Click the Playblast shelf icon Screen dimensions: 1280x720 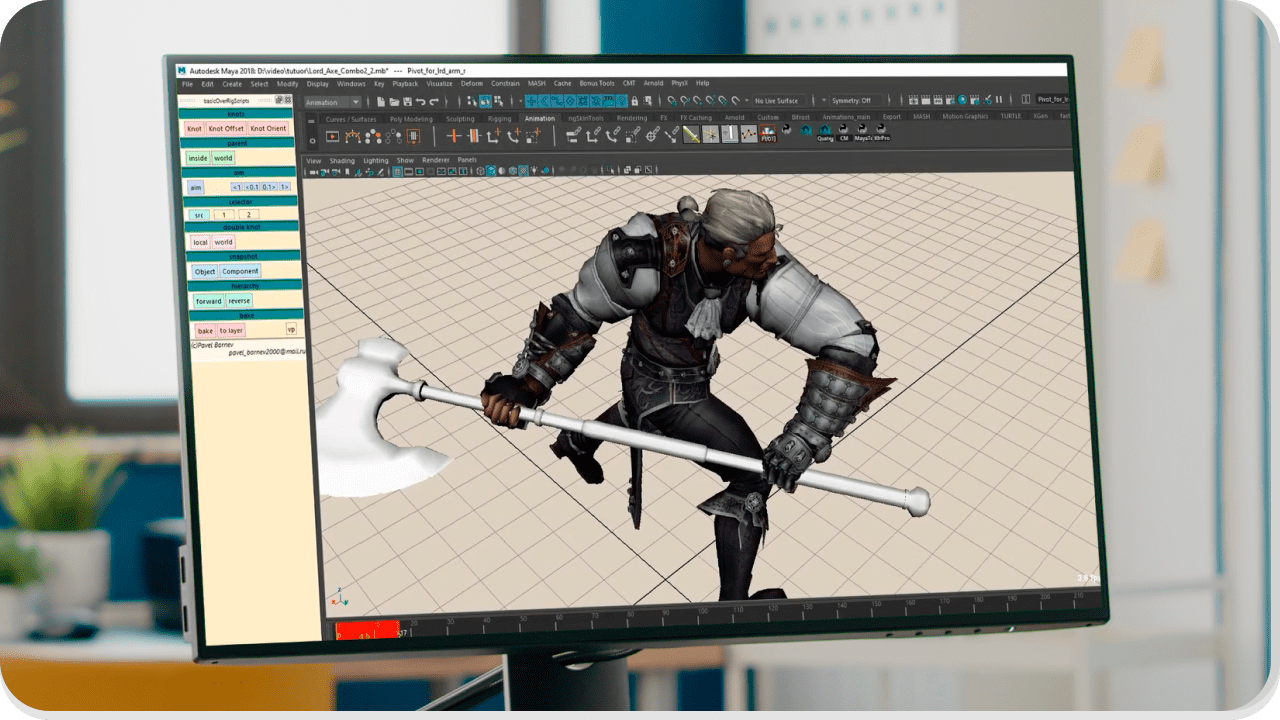(332, 137)
